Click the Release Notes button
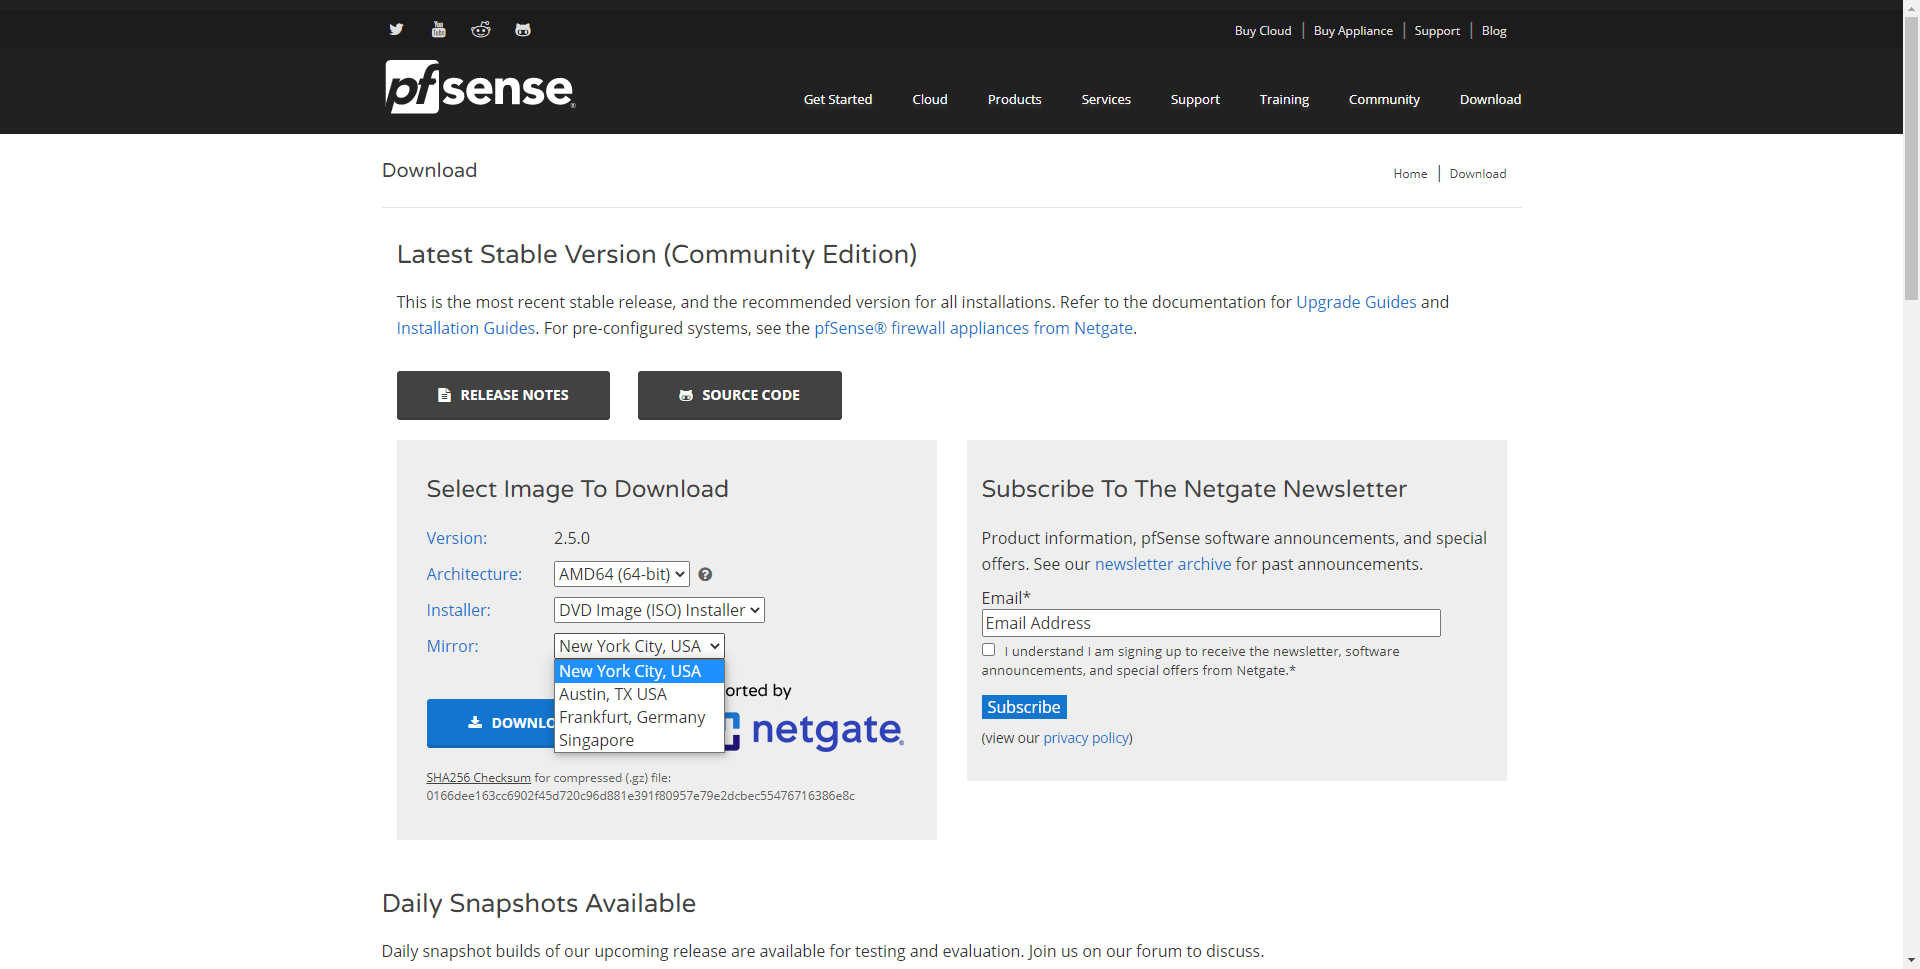 pyautogui.click(x=503, y=395)
